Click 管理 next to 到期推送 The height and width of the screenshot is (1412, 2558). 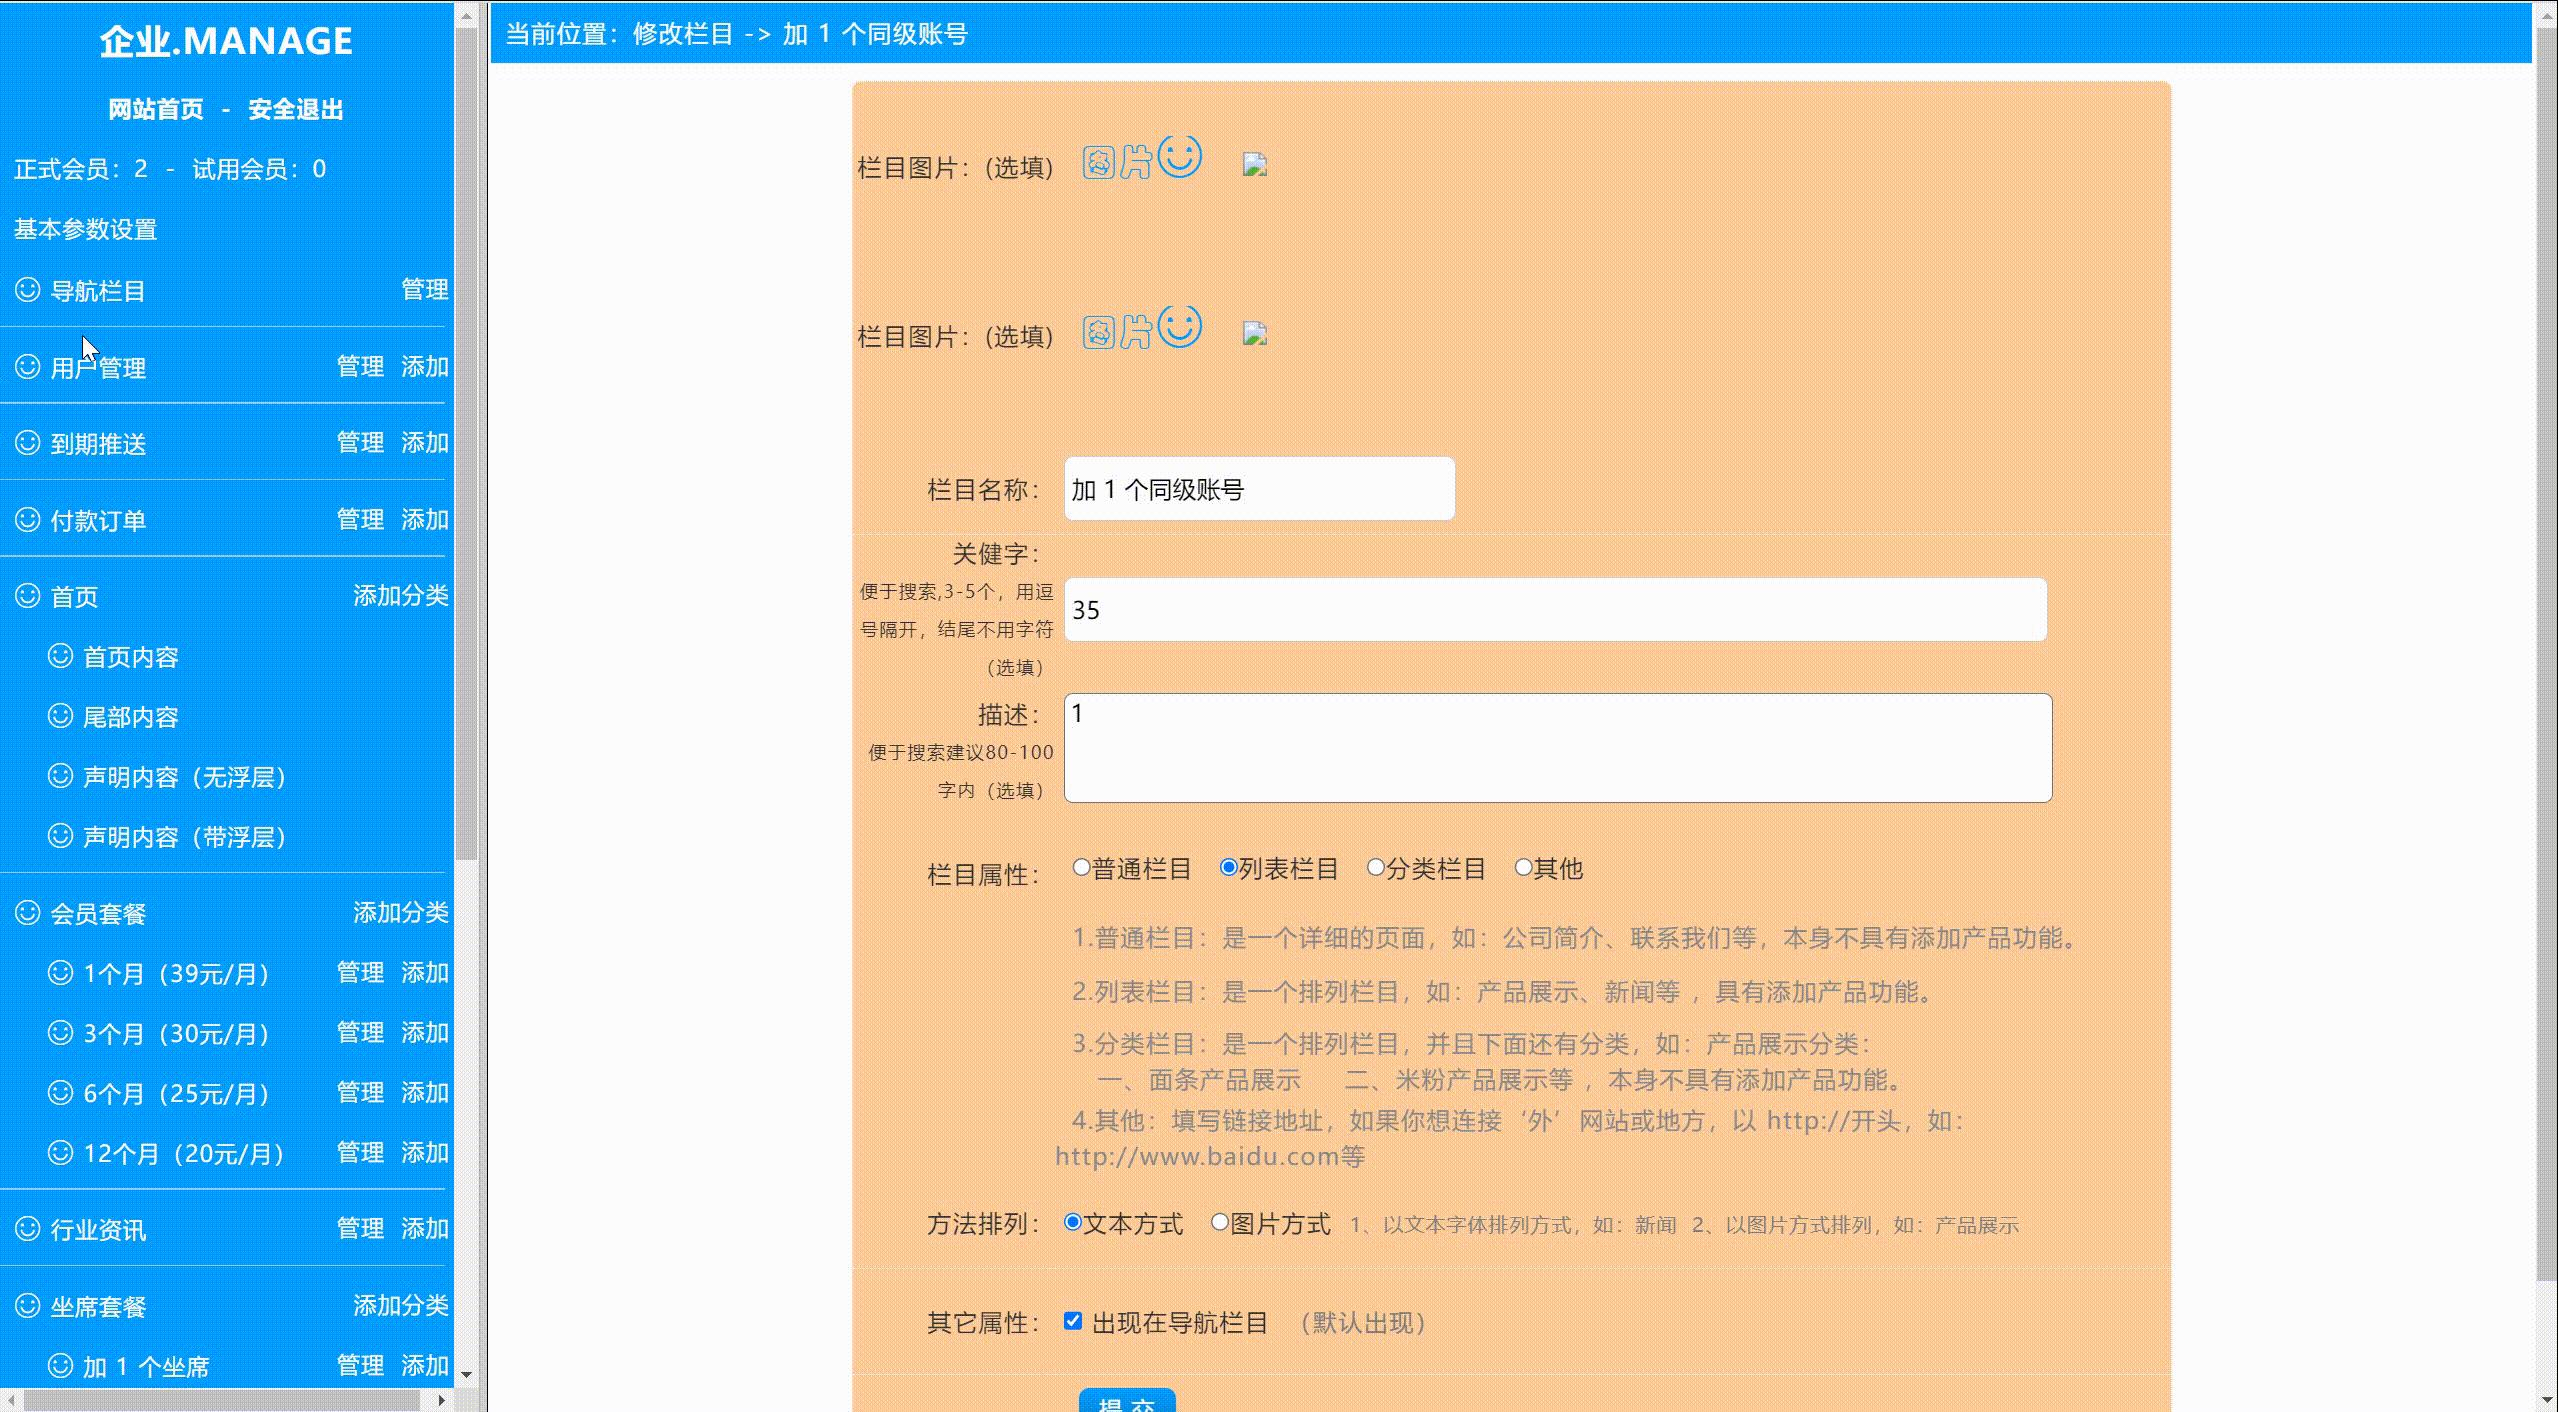360,442
